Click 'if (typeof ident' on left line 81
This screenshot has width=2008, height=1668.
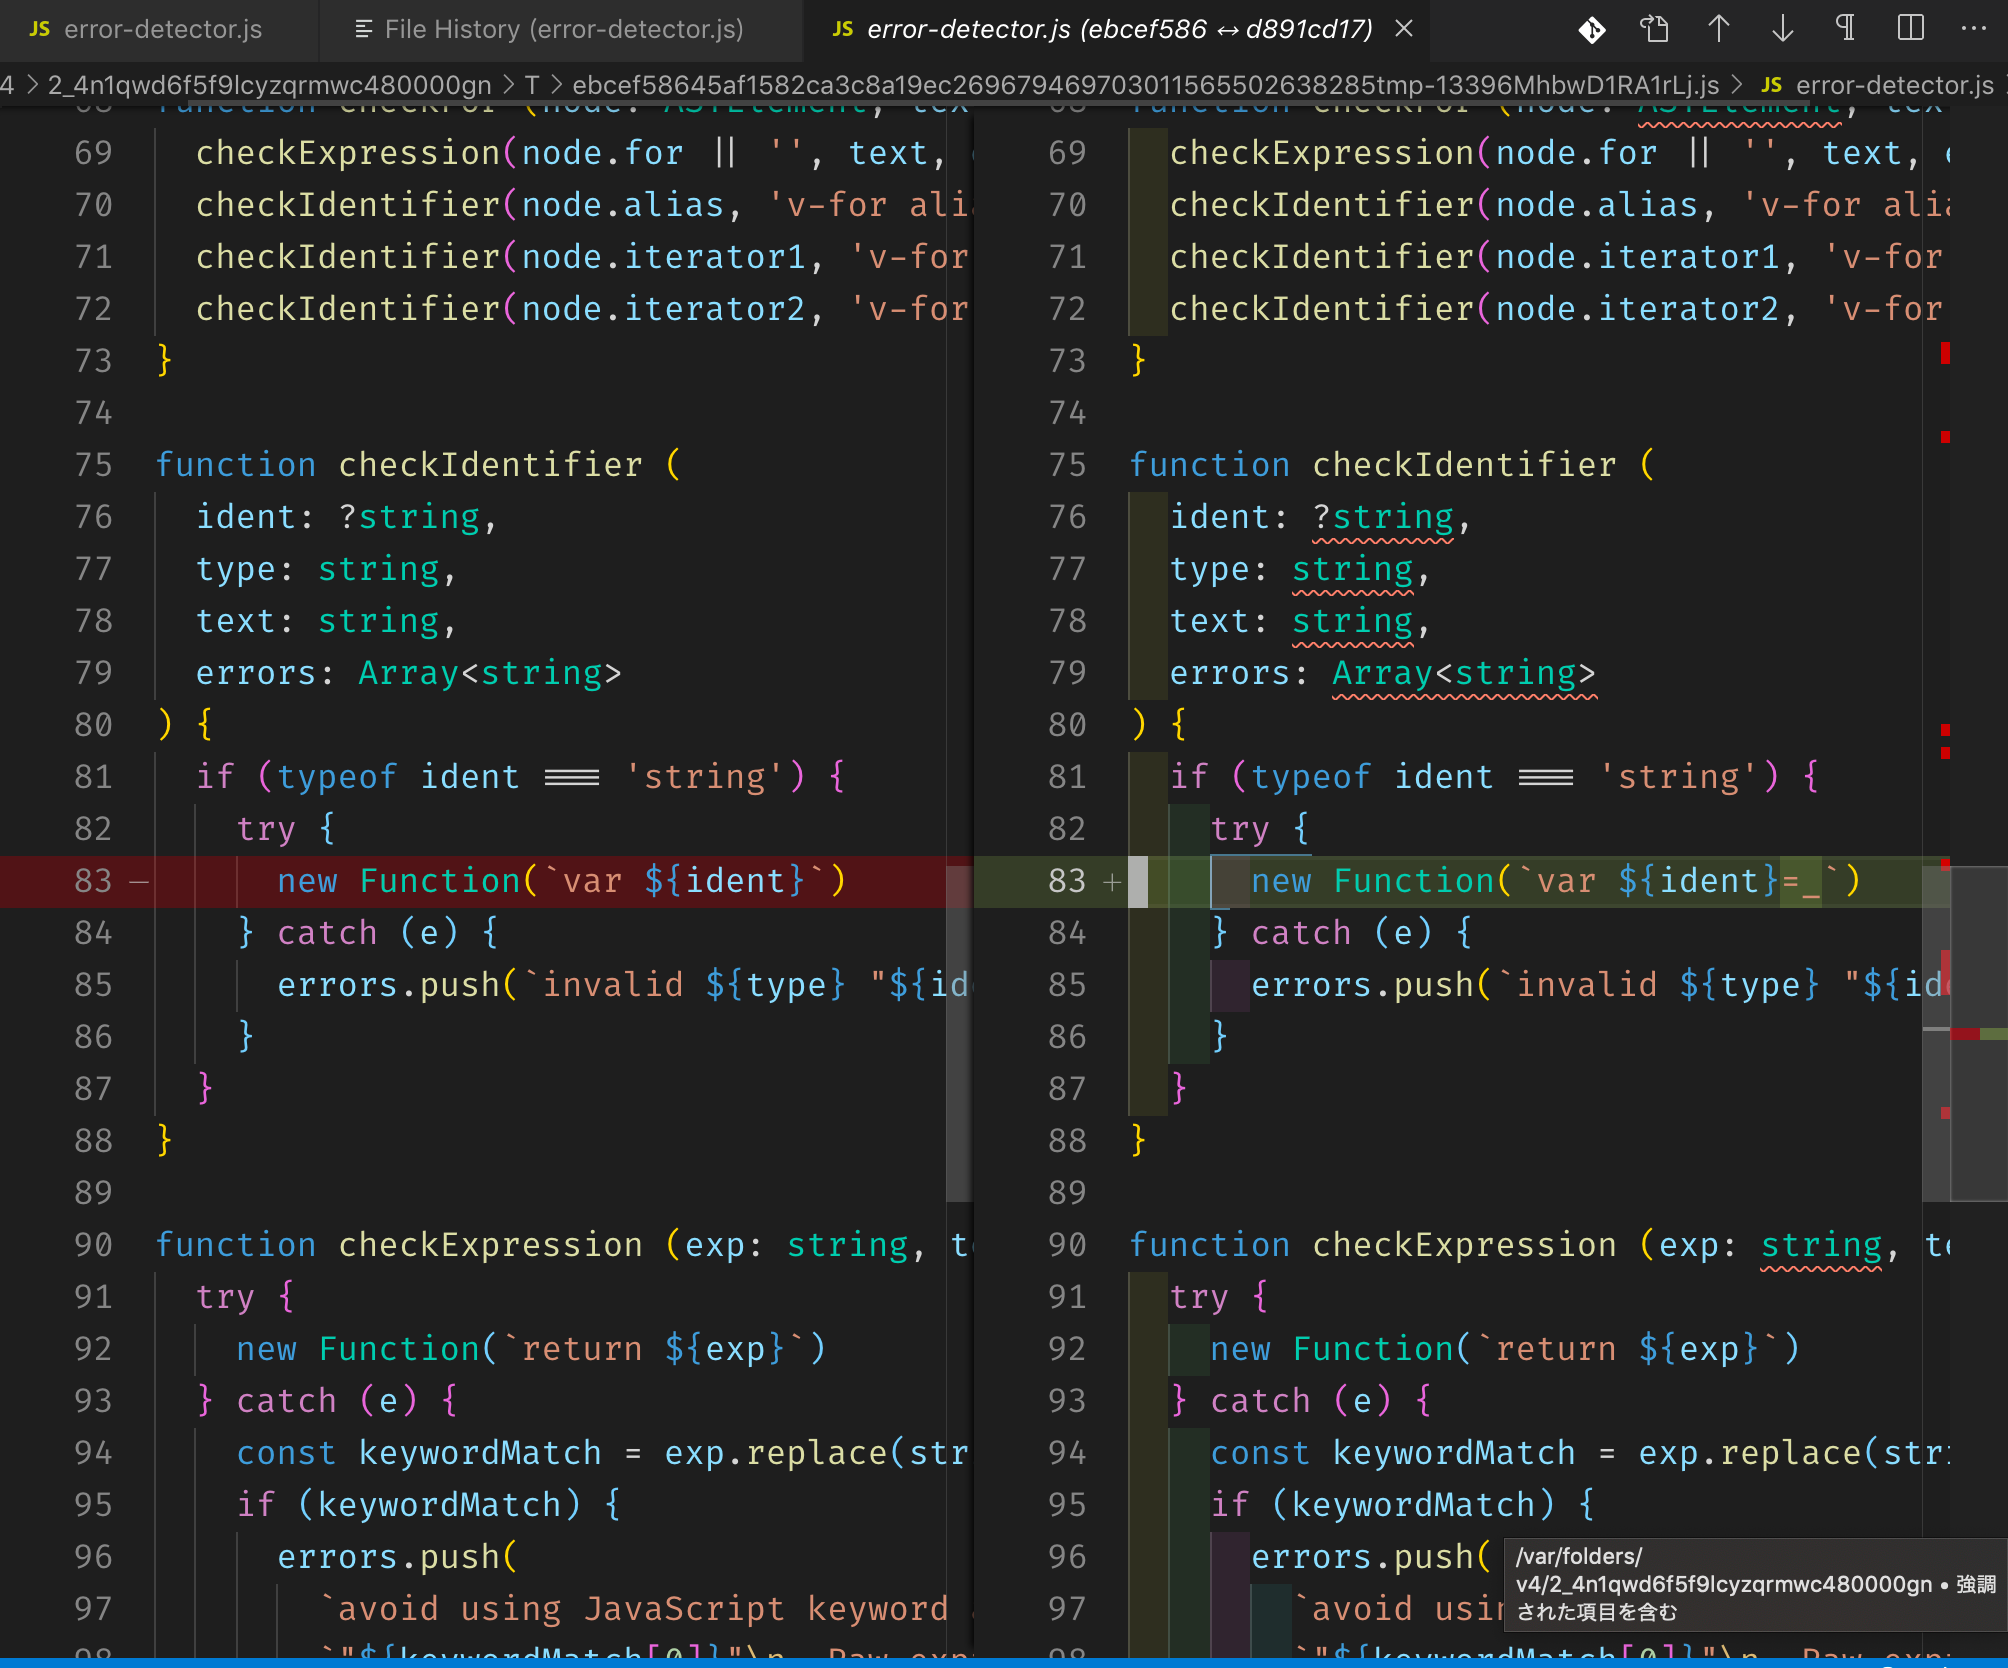click(x=358, y=777)
